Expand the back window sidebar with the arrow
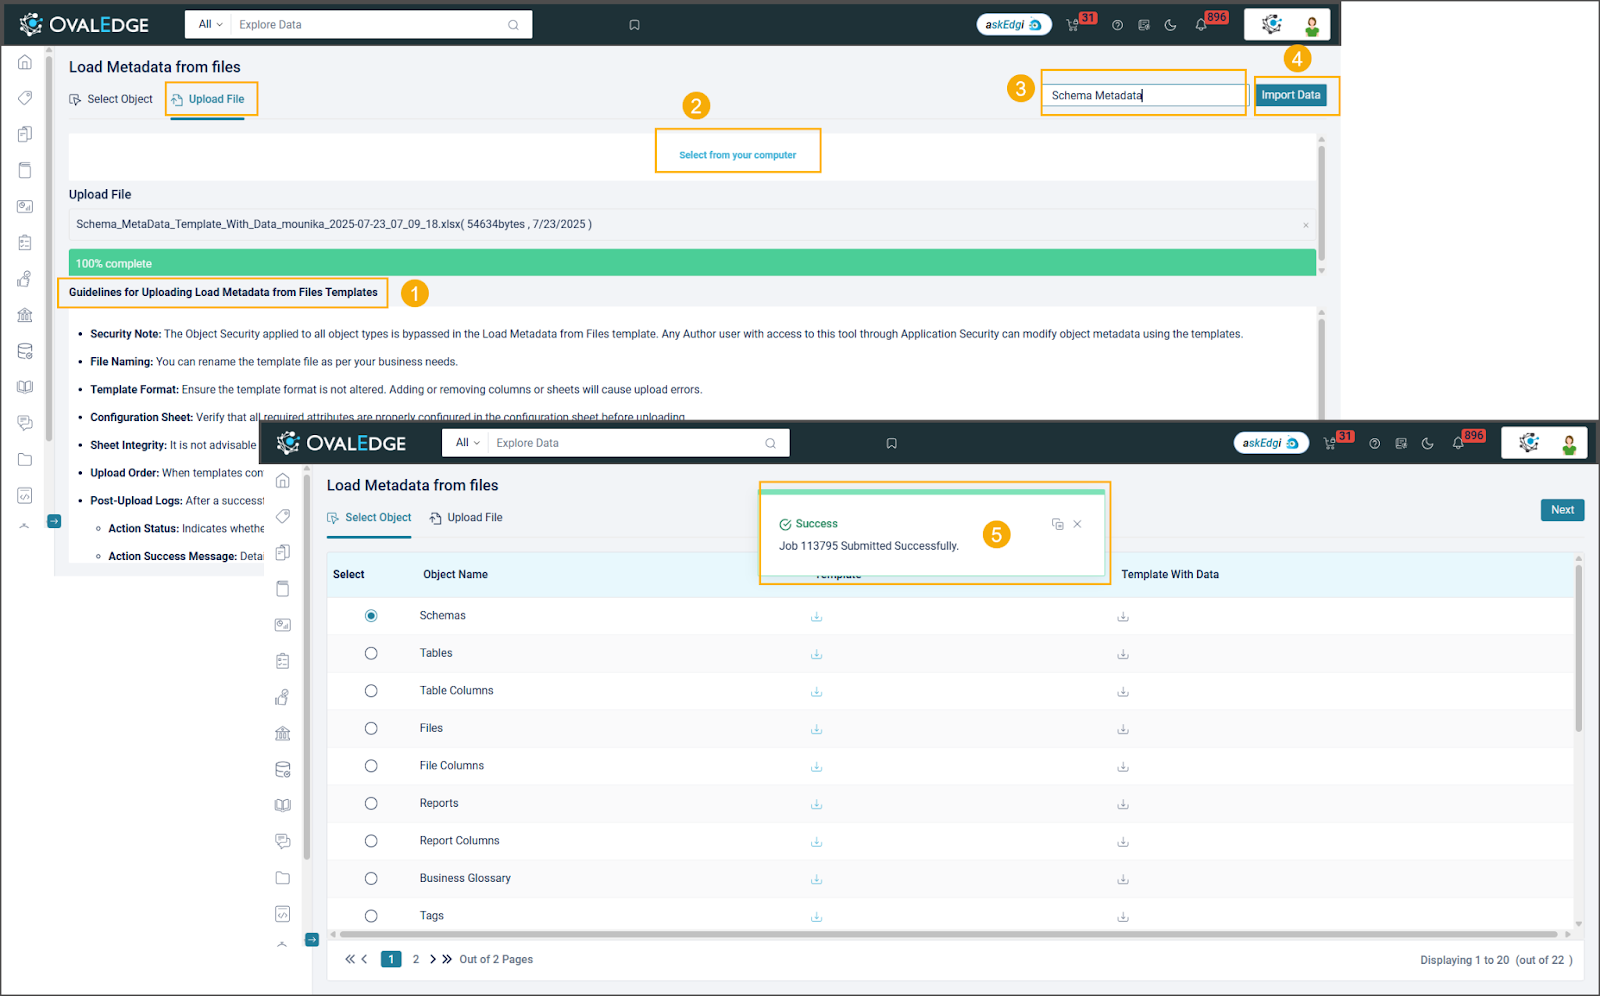This screenshot has width=1600, height=996. pyautogui.click(x=54, y=521)
